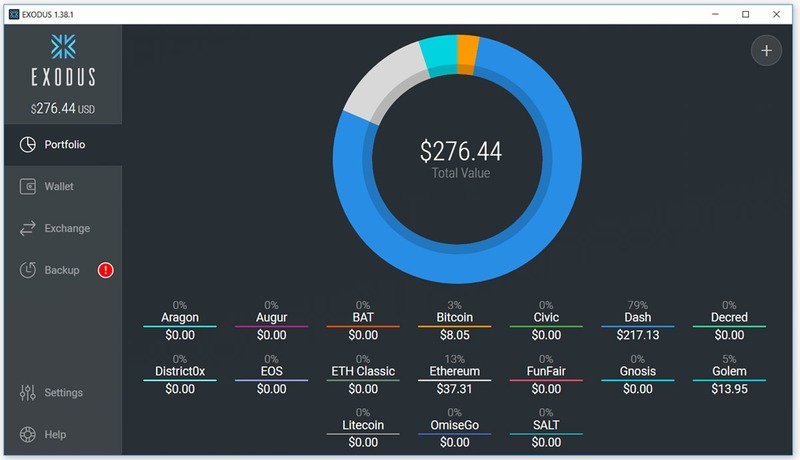
Task: Click the $217.13 Dash value
Action: coord(638,335)
